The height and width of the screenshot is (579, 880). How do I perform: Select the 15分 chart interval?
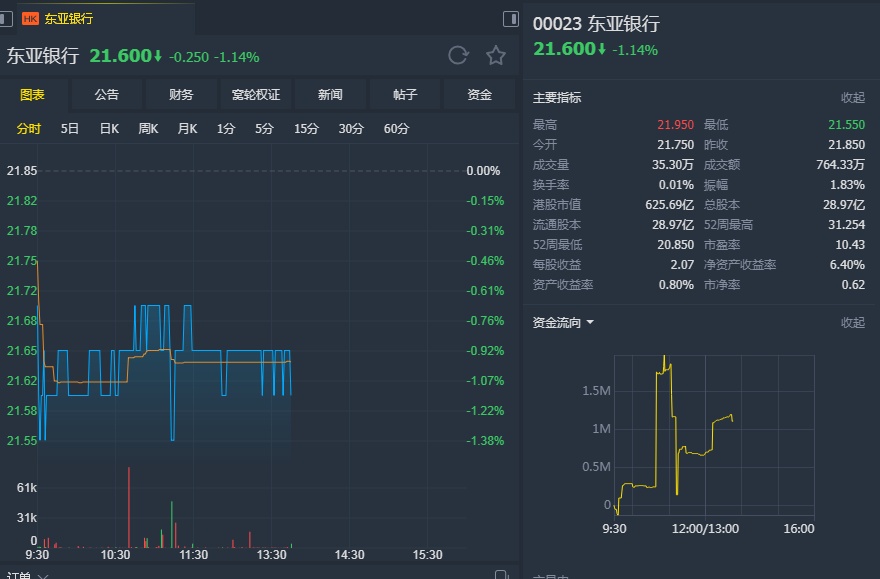click(x=306, y=128)
